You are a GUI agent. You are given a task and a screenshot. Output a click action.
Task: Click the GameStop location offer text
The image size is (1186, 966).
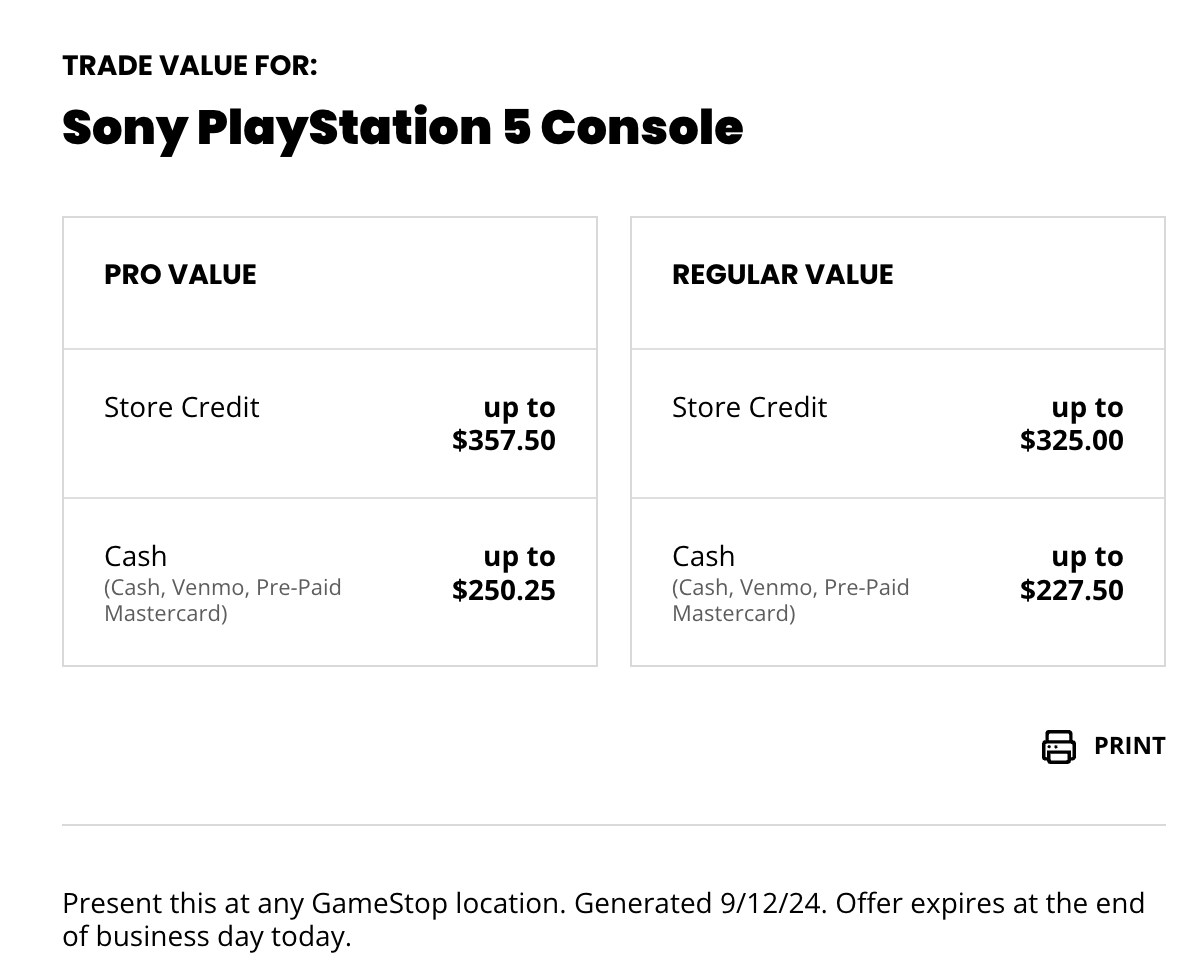coord(604,920)
